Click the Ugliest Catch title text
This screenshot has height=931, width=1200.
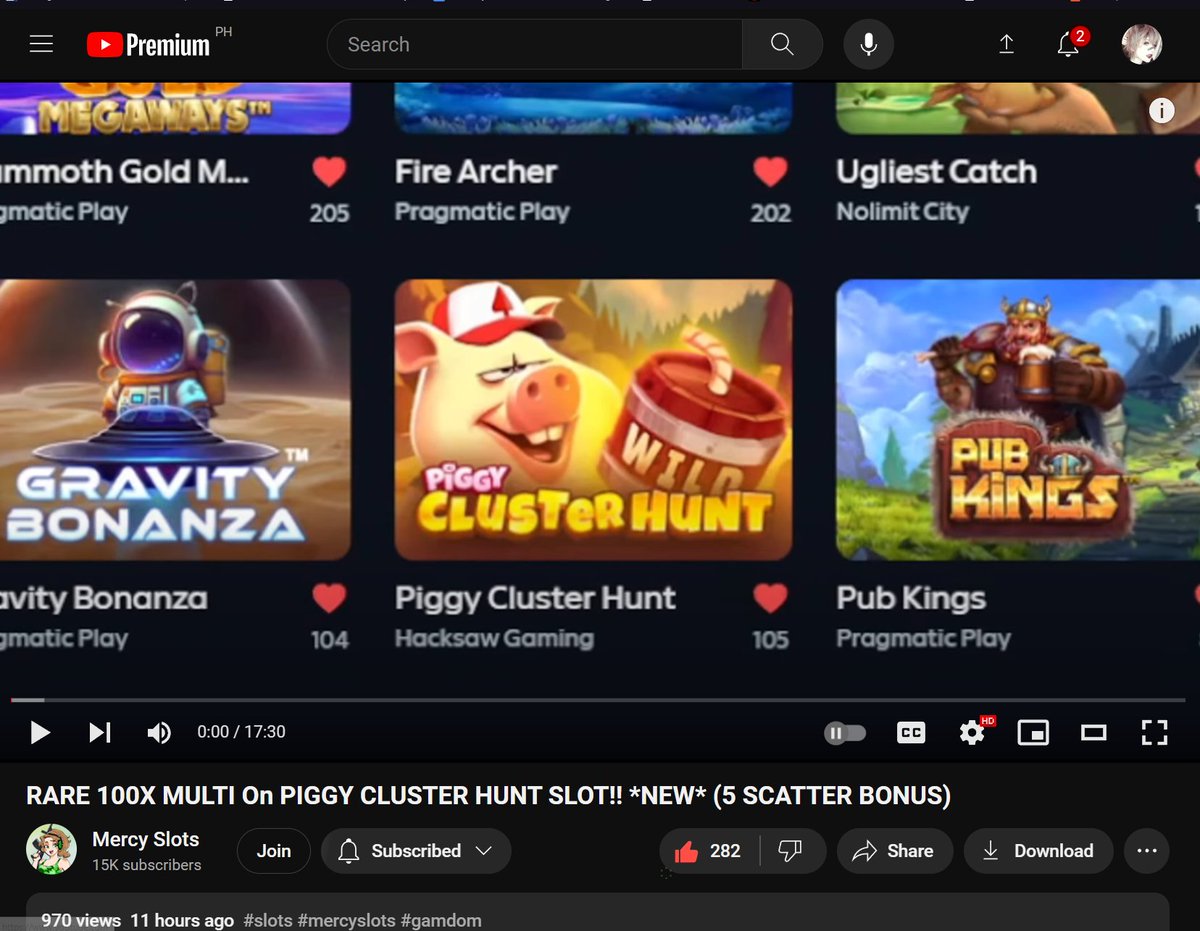coord(937,172)
